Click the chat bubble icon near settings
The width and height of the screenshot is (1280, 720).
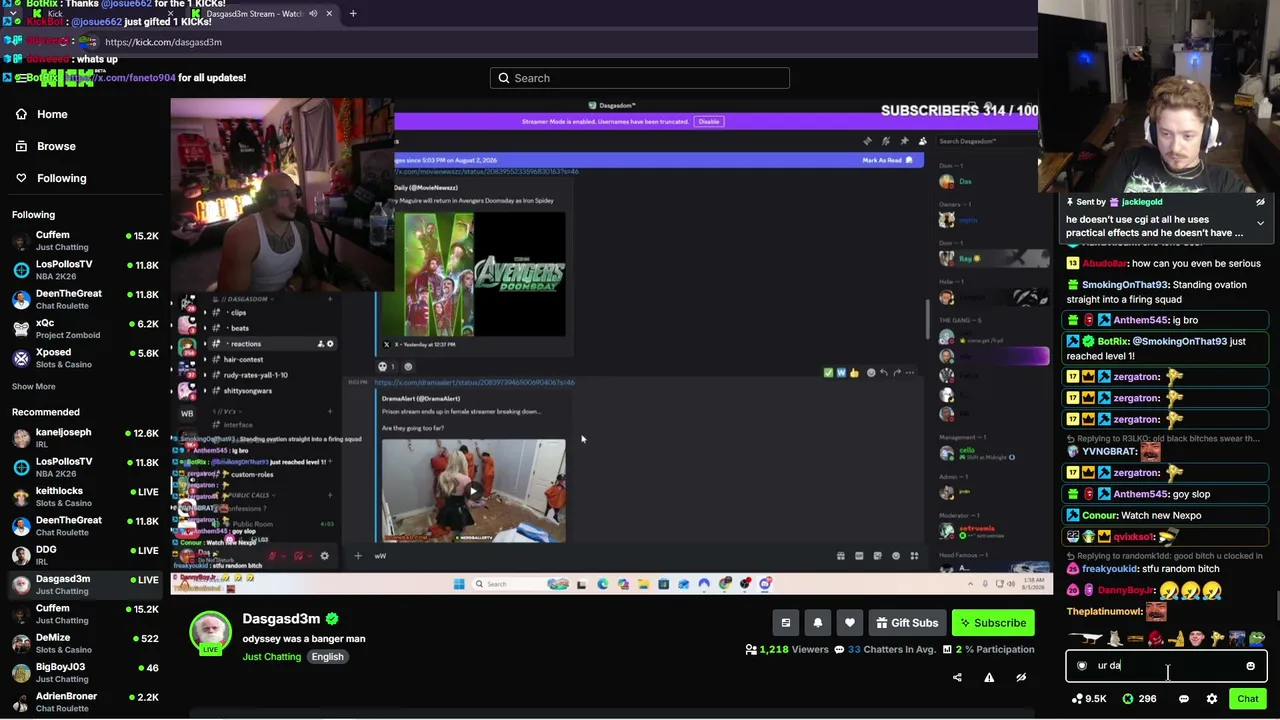click(x=1184, y=699)
